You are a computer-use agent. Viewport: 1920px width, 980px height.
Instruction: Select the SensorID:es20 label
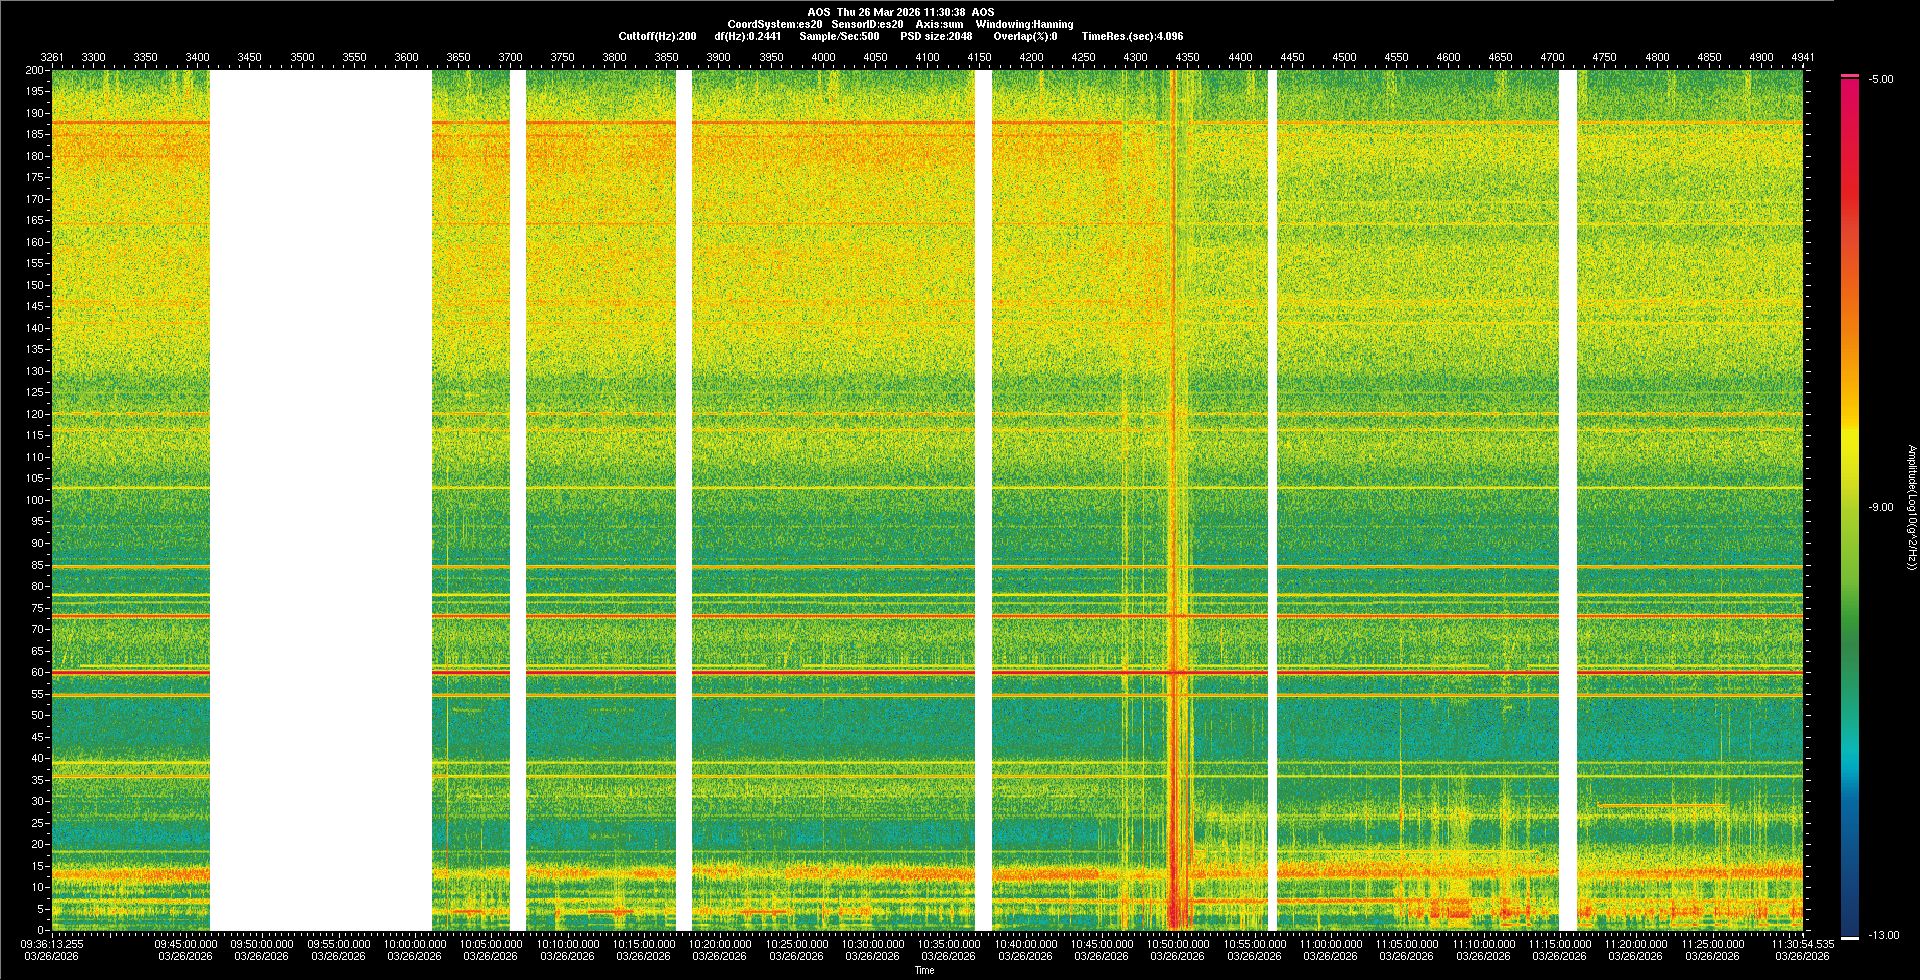[867, 24]
